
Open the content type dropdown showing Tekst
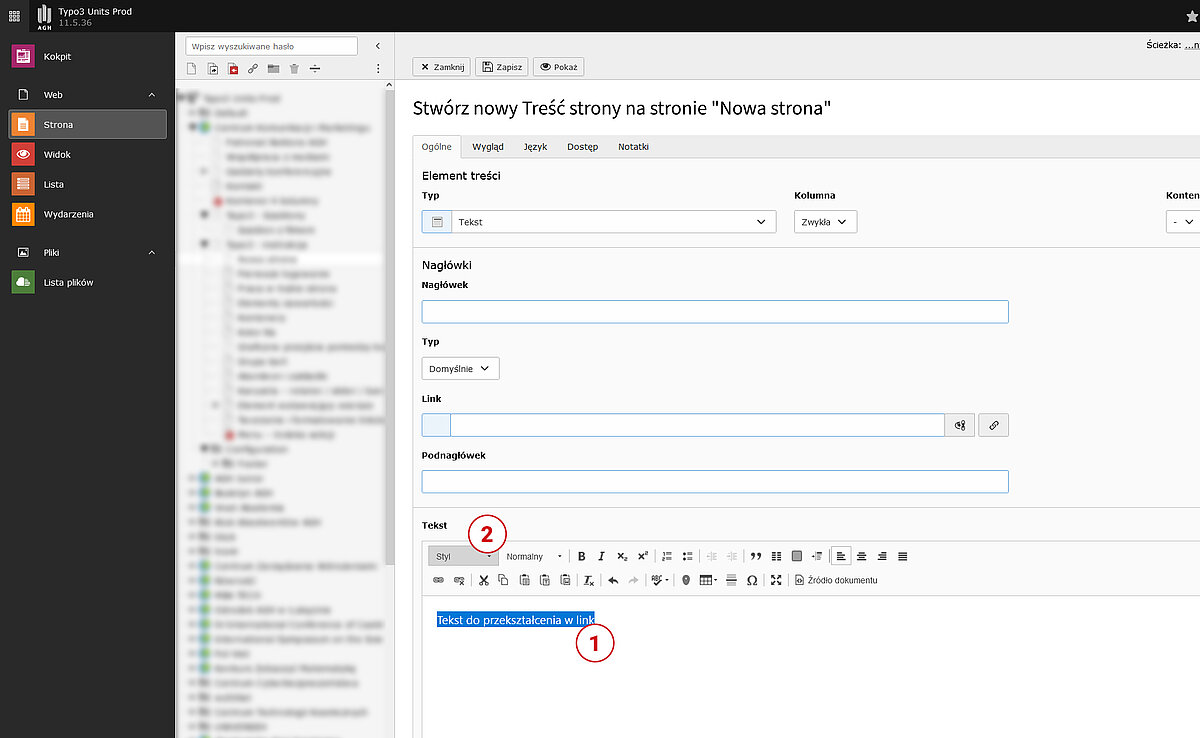(x=599, y=222)
